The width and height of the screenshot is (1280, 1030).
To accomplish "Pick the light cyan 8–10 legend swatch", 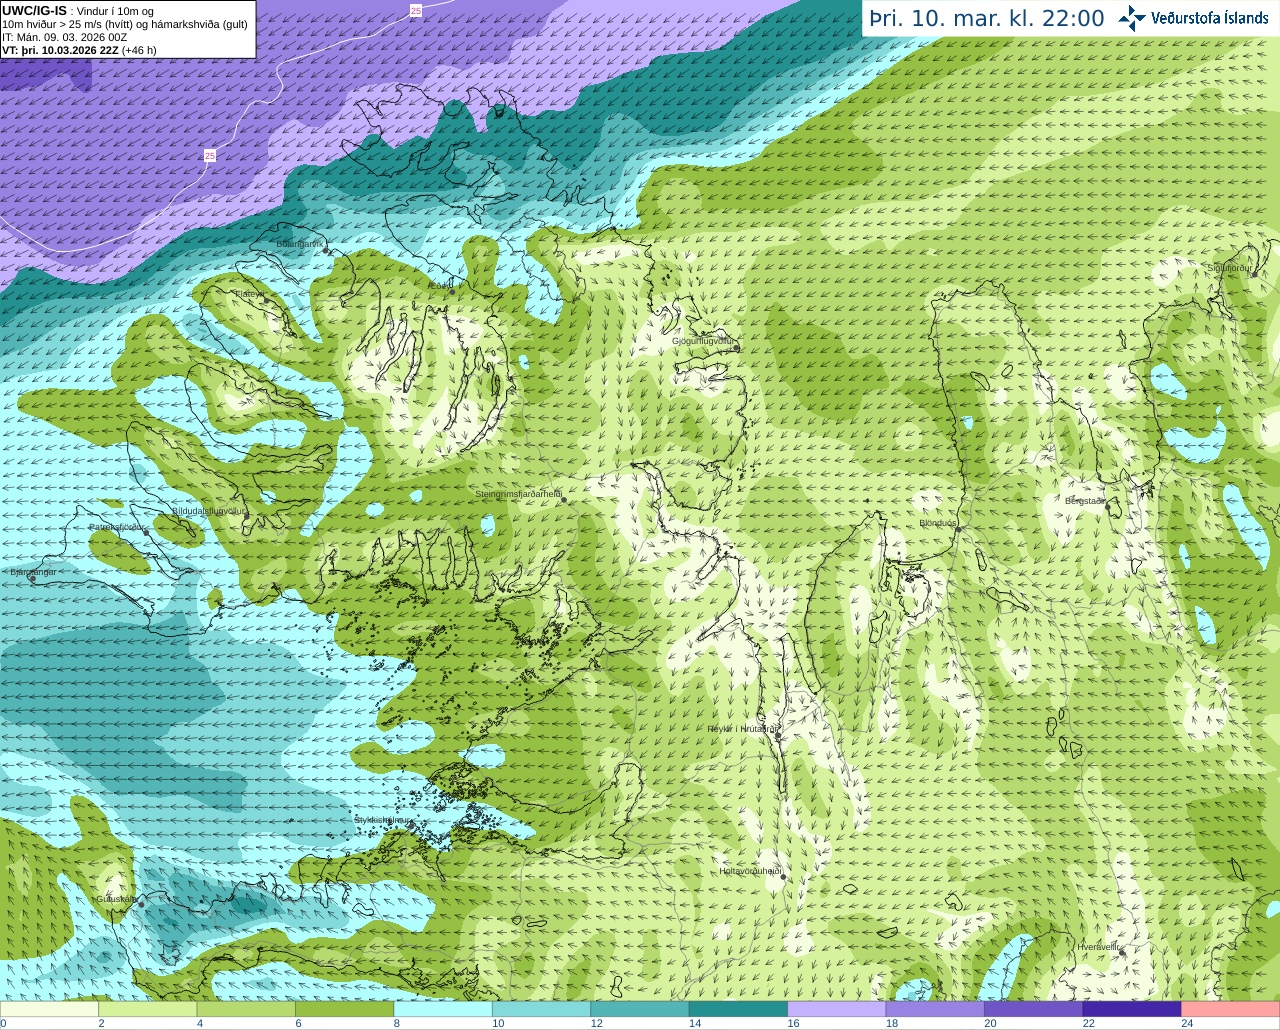I will [443, 1009].
